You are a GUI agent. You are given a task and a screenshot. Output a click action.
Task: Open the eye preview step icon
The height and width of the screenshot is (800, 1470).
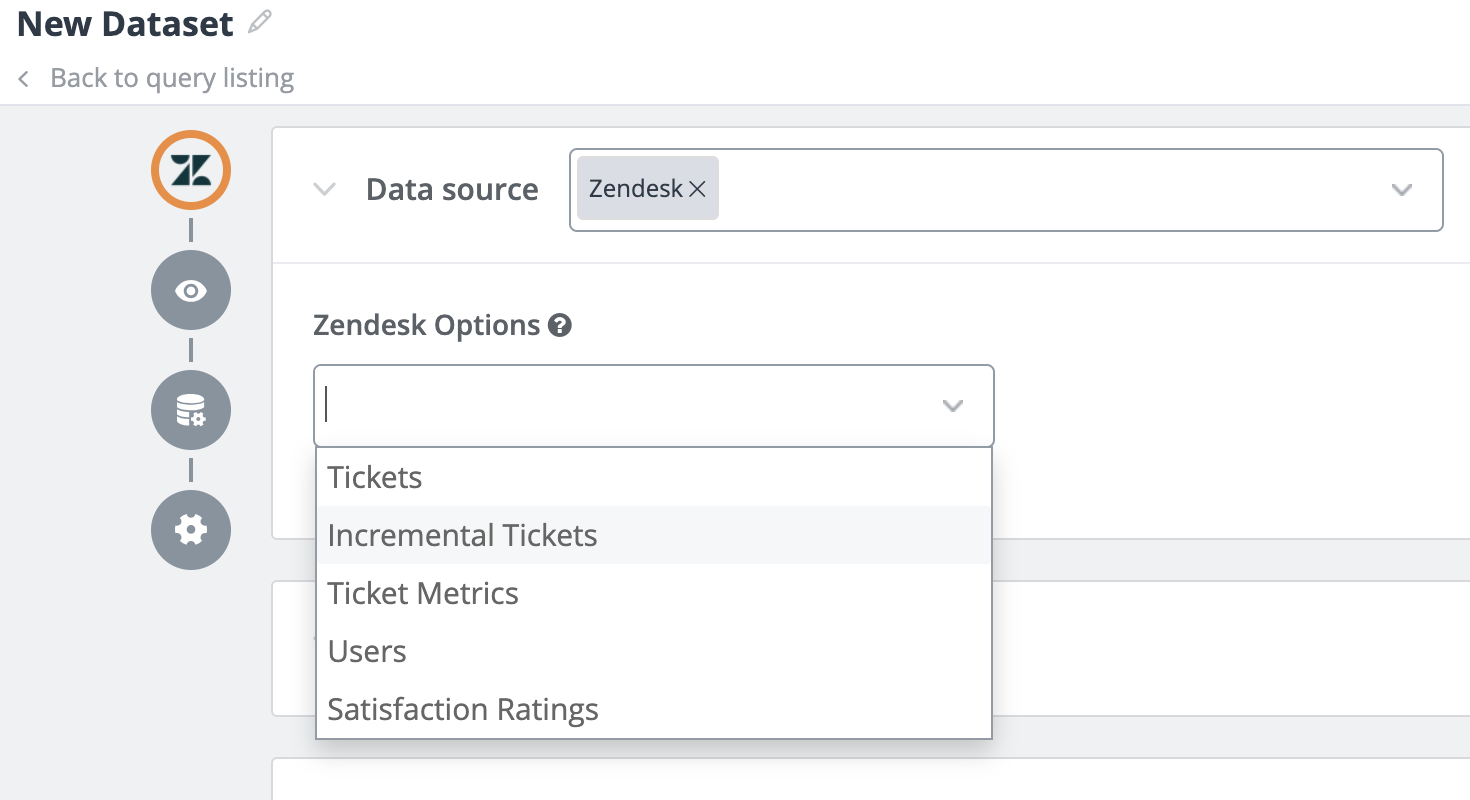pos(191,290)
